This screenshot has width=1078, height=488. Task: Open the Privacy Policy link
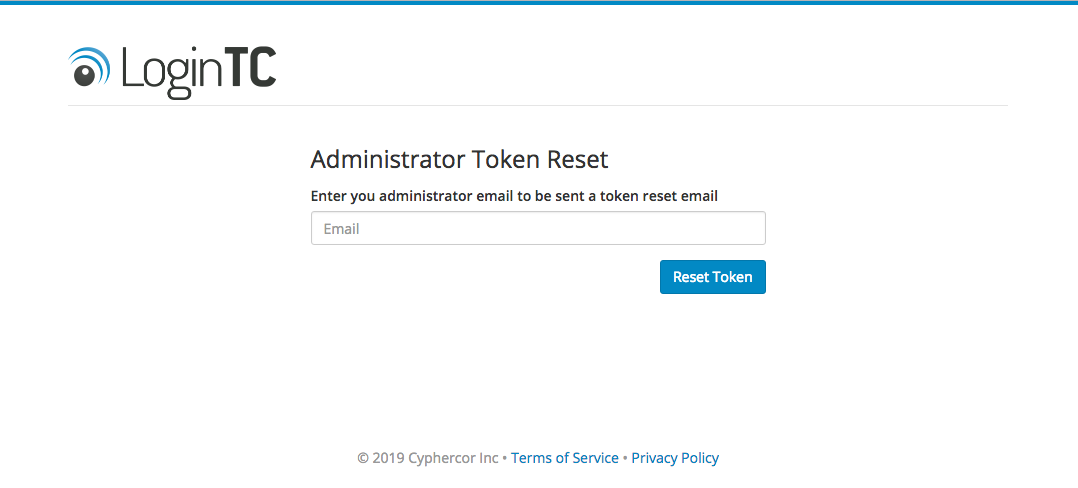coord(675,458)
